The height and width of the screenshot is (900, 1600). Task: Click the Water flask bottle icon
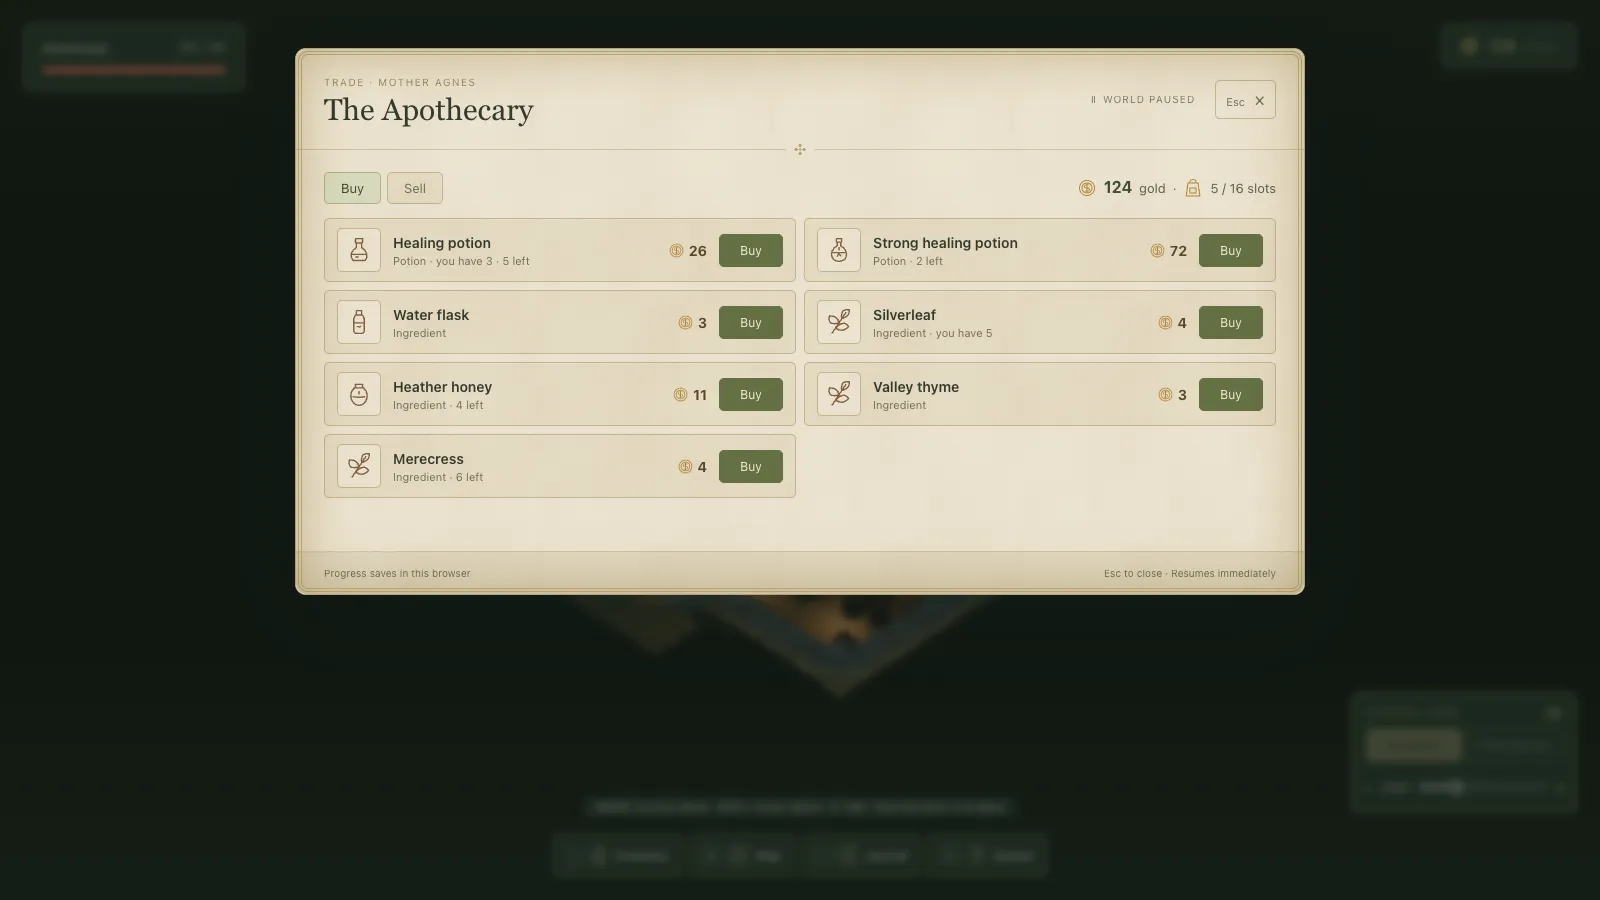click(359, 322)
